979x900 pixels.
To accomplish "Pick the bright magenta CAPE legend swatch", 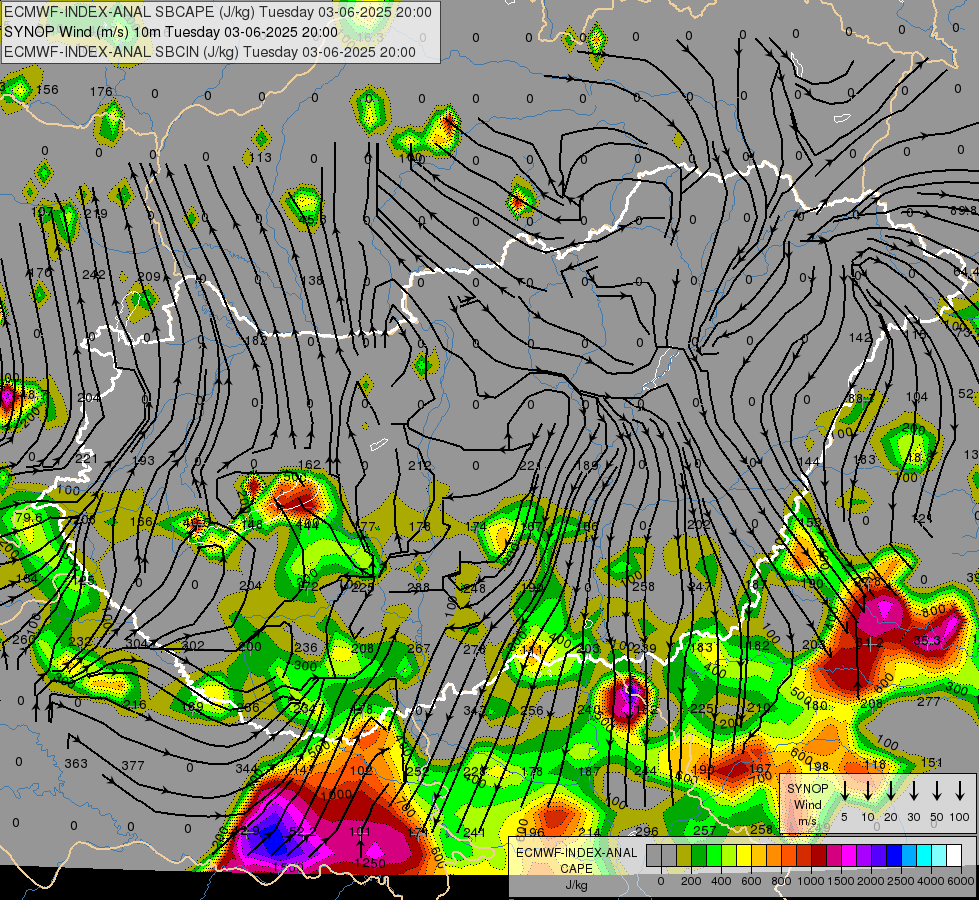I will (849, 855).
